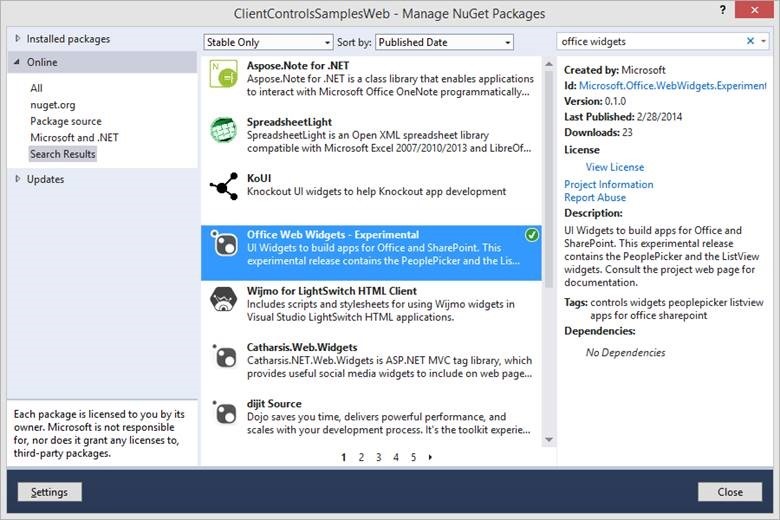Click the Wijmo for LightSwitch package icon
Viewport: 780px width, 520px height.
pos(222,300)
